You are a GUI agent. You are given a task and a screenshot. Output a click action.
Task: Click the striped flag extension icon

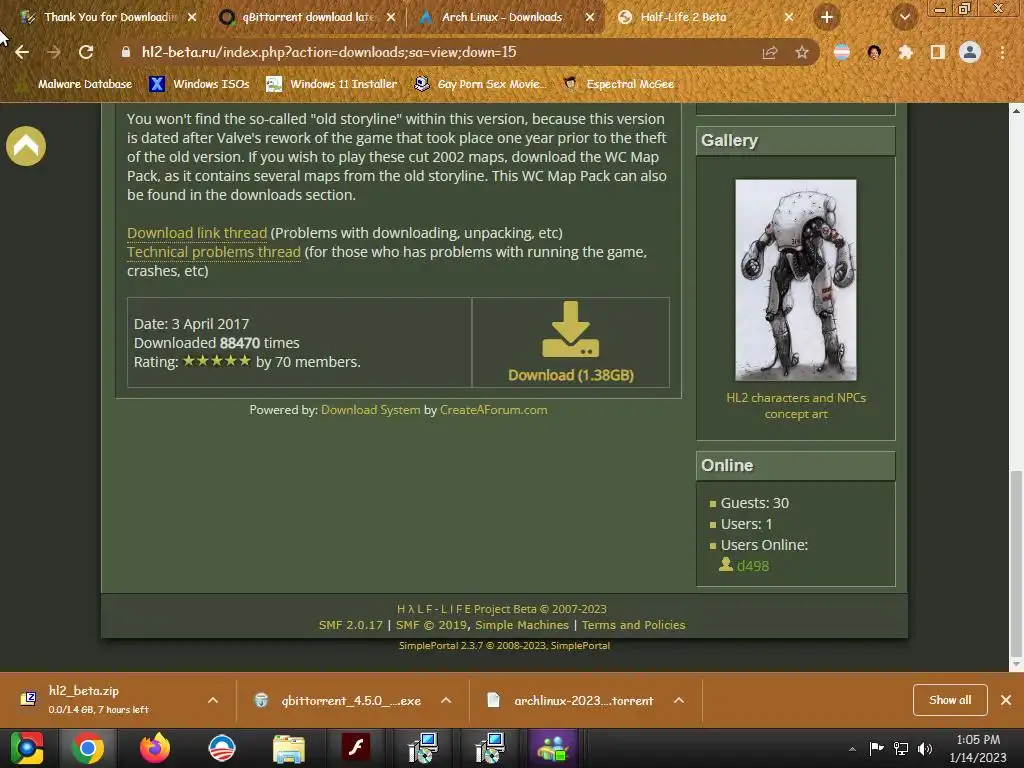tap(842, 52)
